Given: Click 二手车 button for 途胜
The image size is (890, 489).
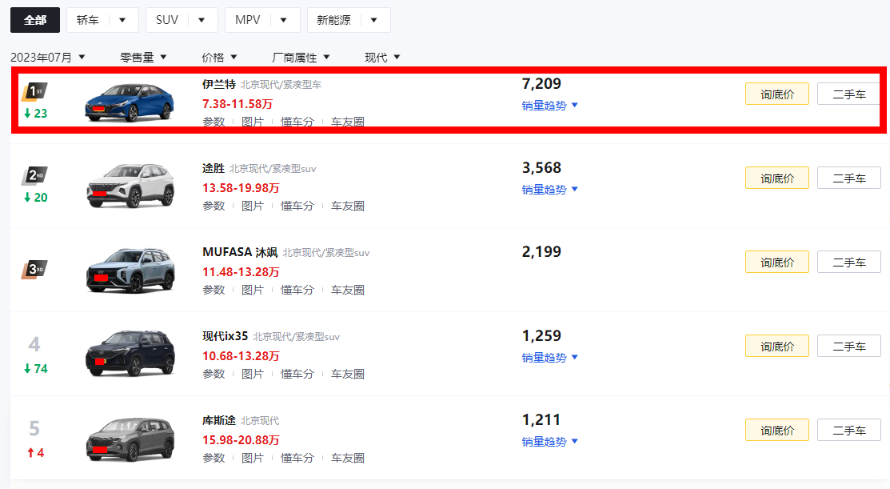Looking at the screenshot, I should click(849, 178).
